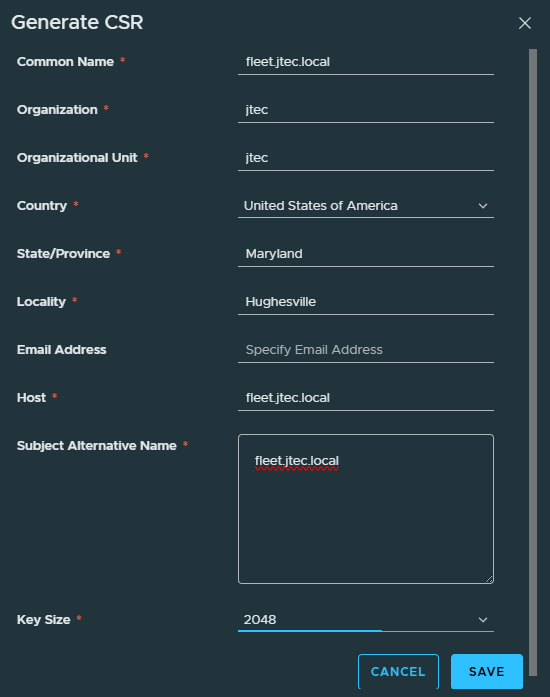The image size is (550, 697).
Task: Click the dialog's vertical scrollbar
Action: (x=533, y=362)
